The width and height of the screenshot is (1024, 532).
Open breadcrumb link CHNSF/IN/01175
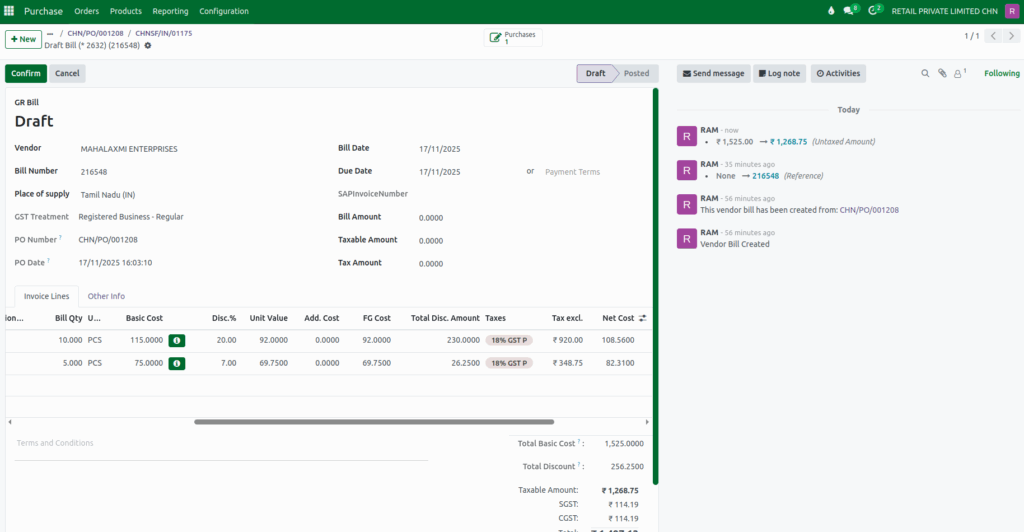click(164, 33)
